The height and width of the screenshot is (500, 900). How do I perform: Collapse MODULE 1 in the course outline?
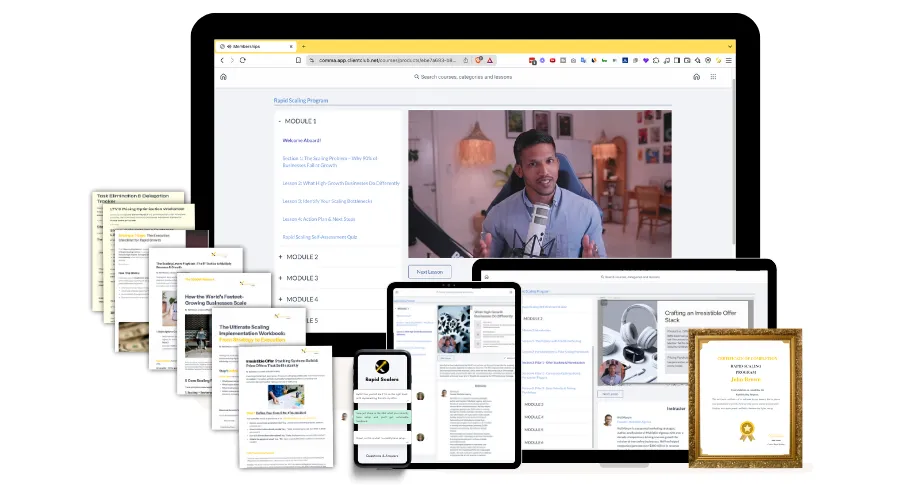click(297, 121)
